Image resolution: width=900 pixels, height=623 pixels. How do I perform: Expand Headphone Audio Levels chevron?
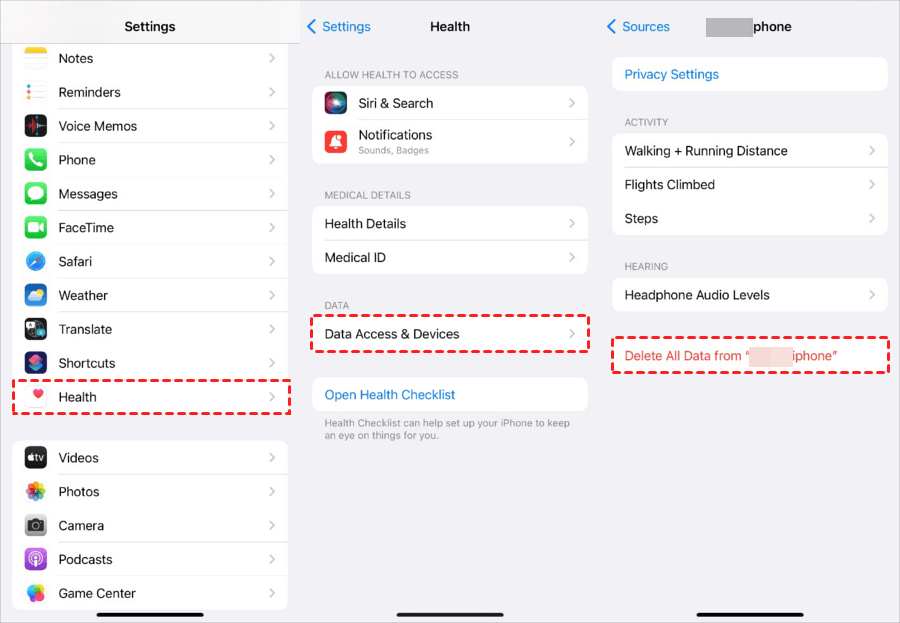click(872, 295)
